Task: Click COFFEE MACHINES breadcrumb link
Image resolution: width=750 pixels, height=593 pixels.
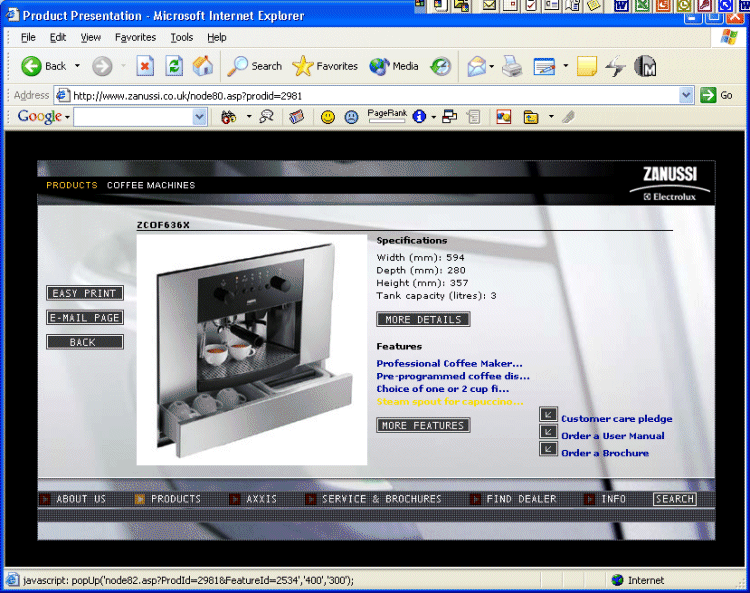Action: click(x=151, y=186)
